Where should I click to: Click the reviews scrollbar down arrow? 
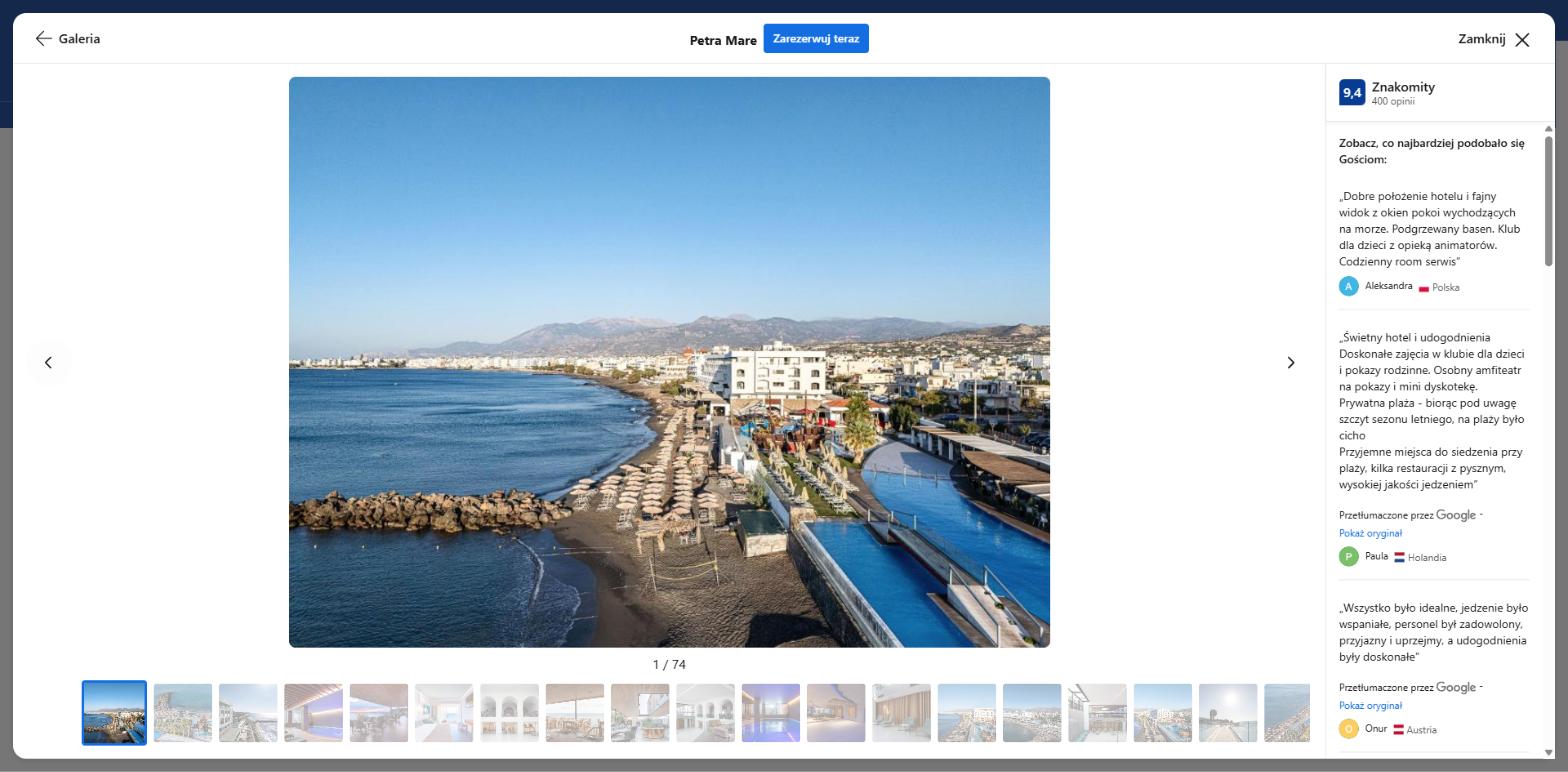(1549, 753)
